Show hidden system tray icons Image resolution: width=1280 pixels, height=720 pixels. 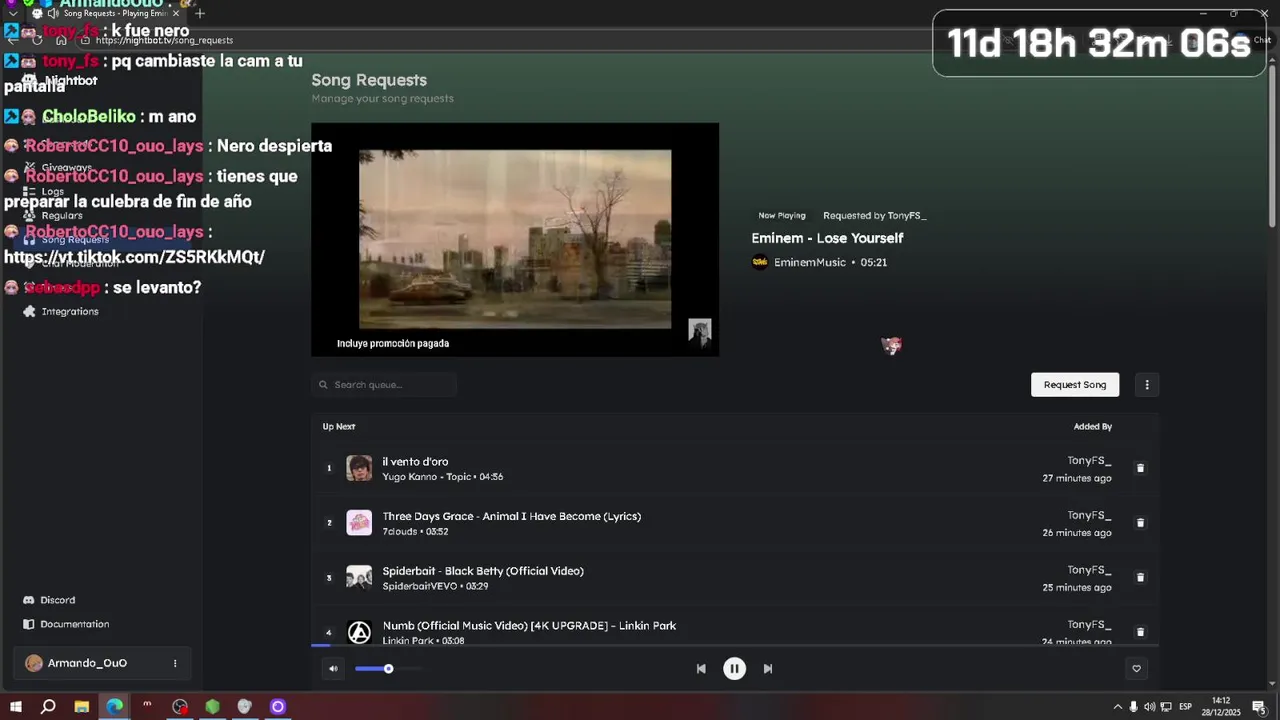pos(1118,707)
